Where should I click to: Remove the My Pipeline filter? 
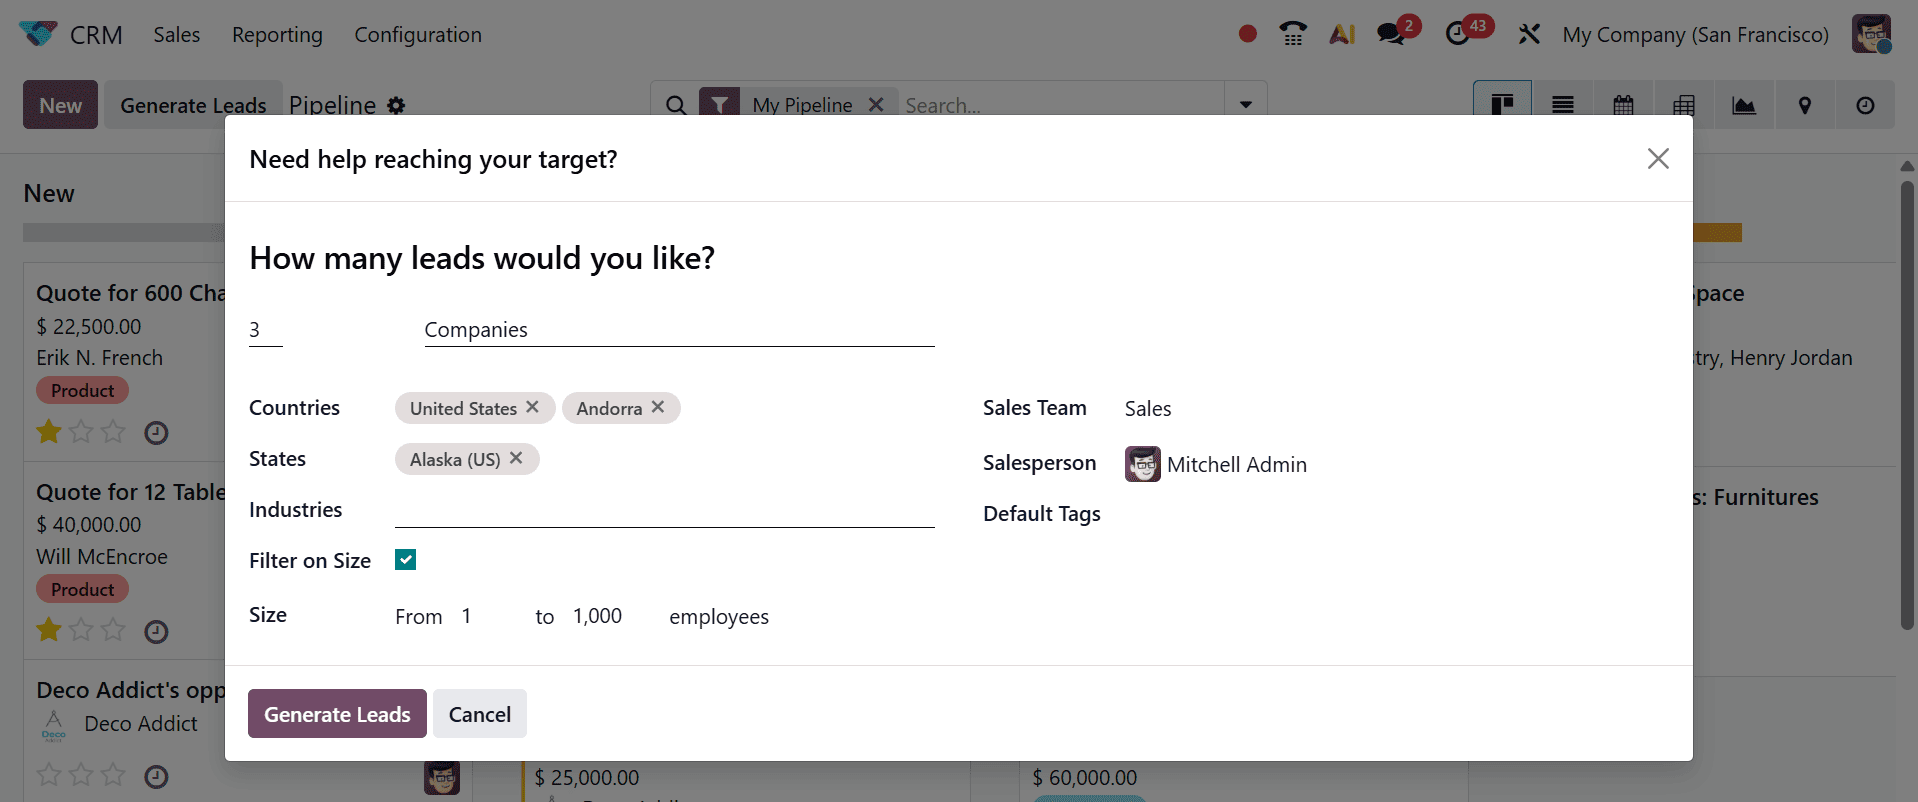[876, 104]
